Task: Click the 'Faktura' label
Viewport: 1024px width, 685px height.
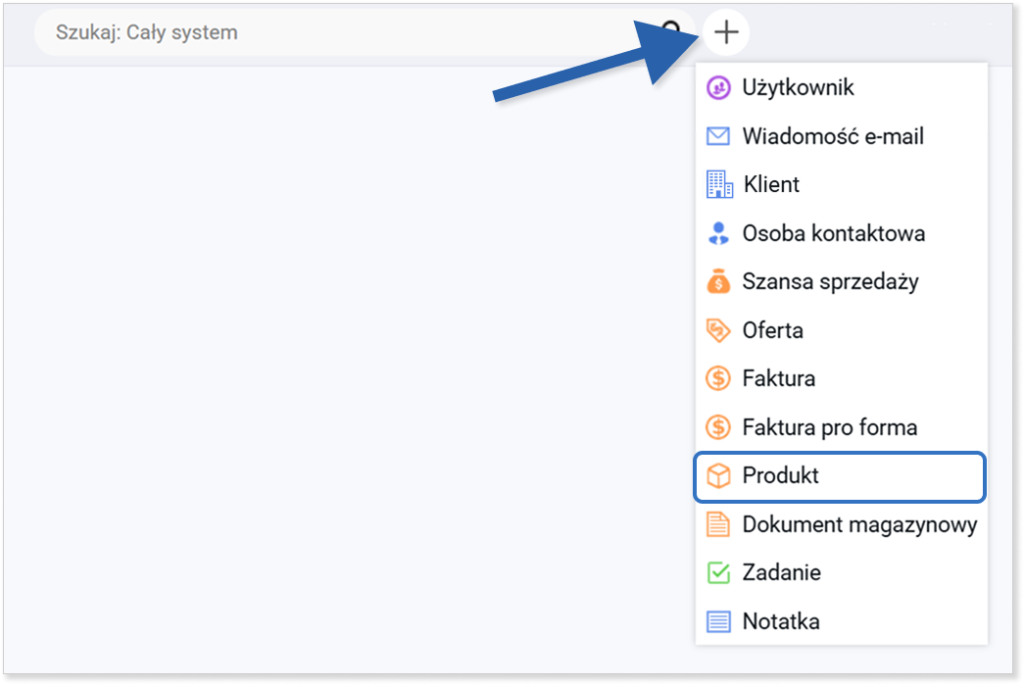Action: click(x=778, y=379)
